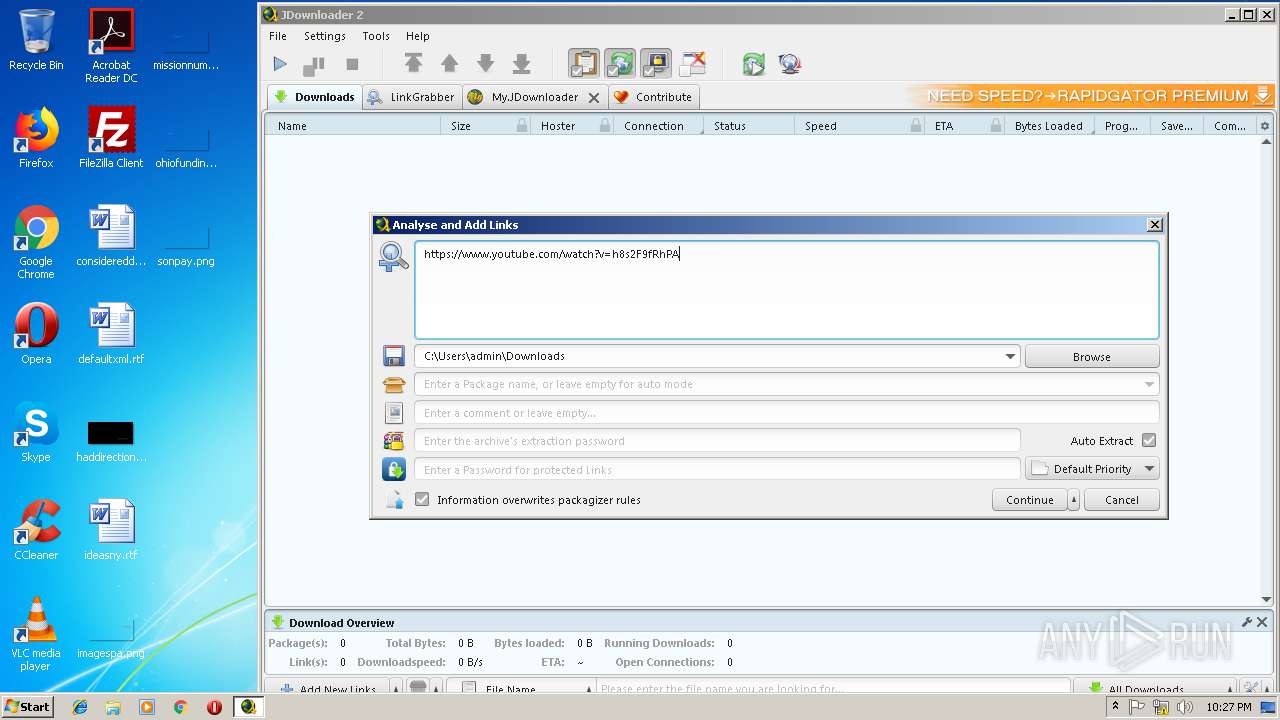This screenshot has width=1280, height=720.
Task: Open Skype desktop shortcut
Action: (x=36, y=432)
